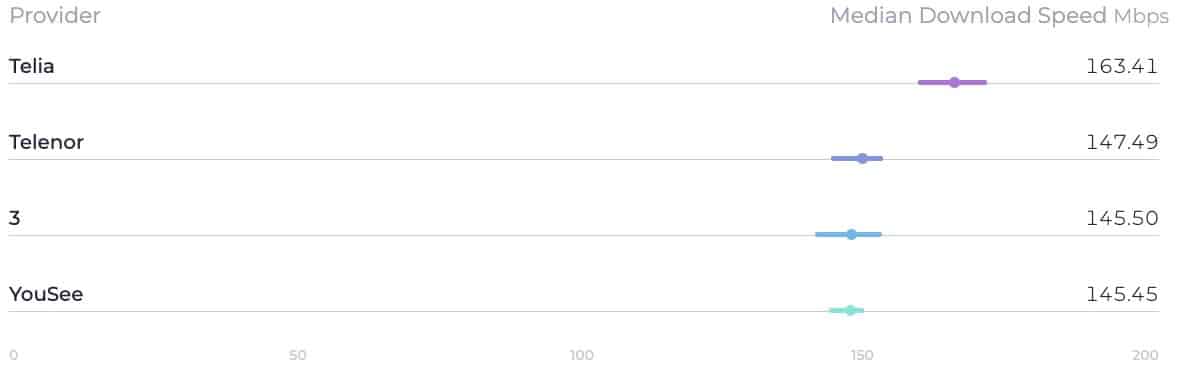1177x389 pixels.
Task: Click the 145.50 speed value
Action: 1122,218
